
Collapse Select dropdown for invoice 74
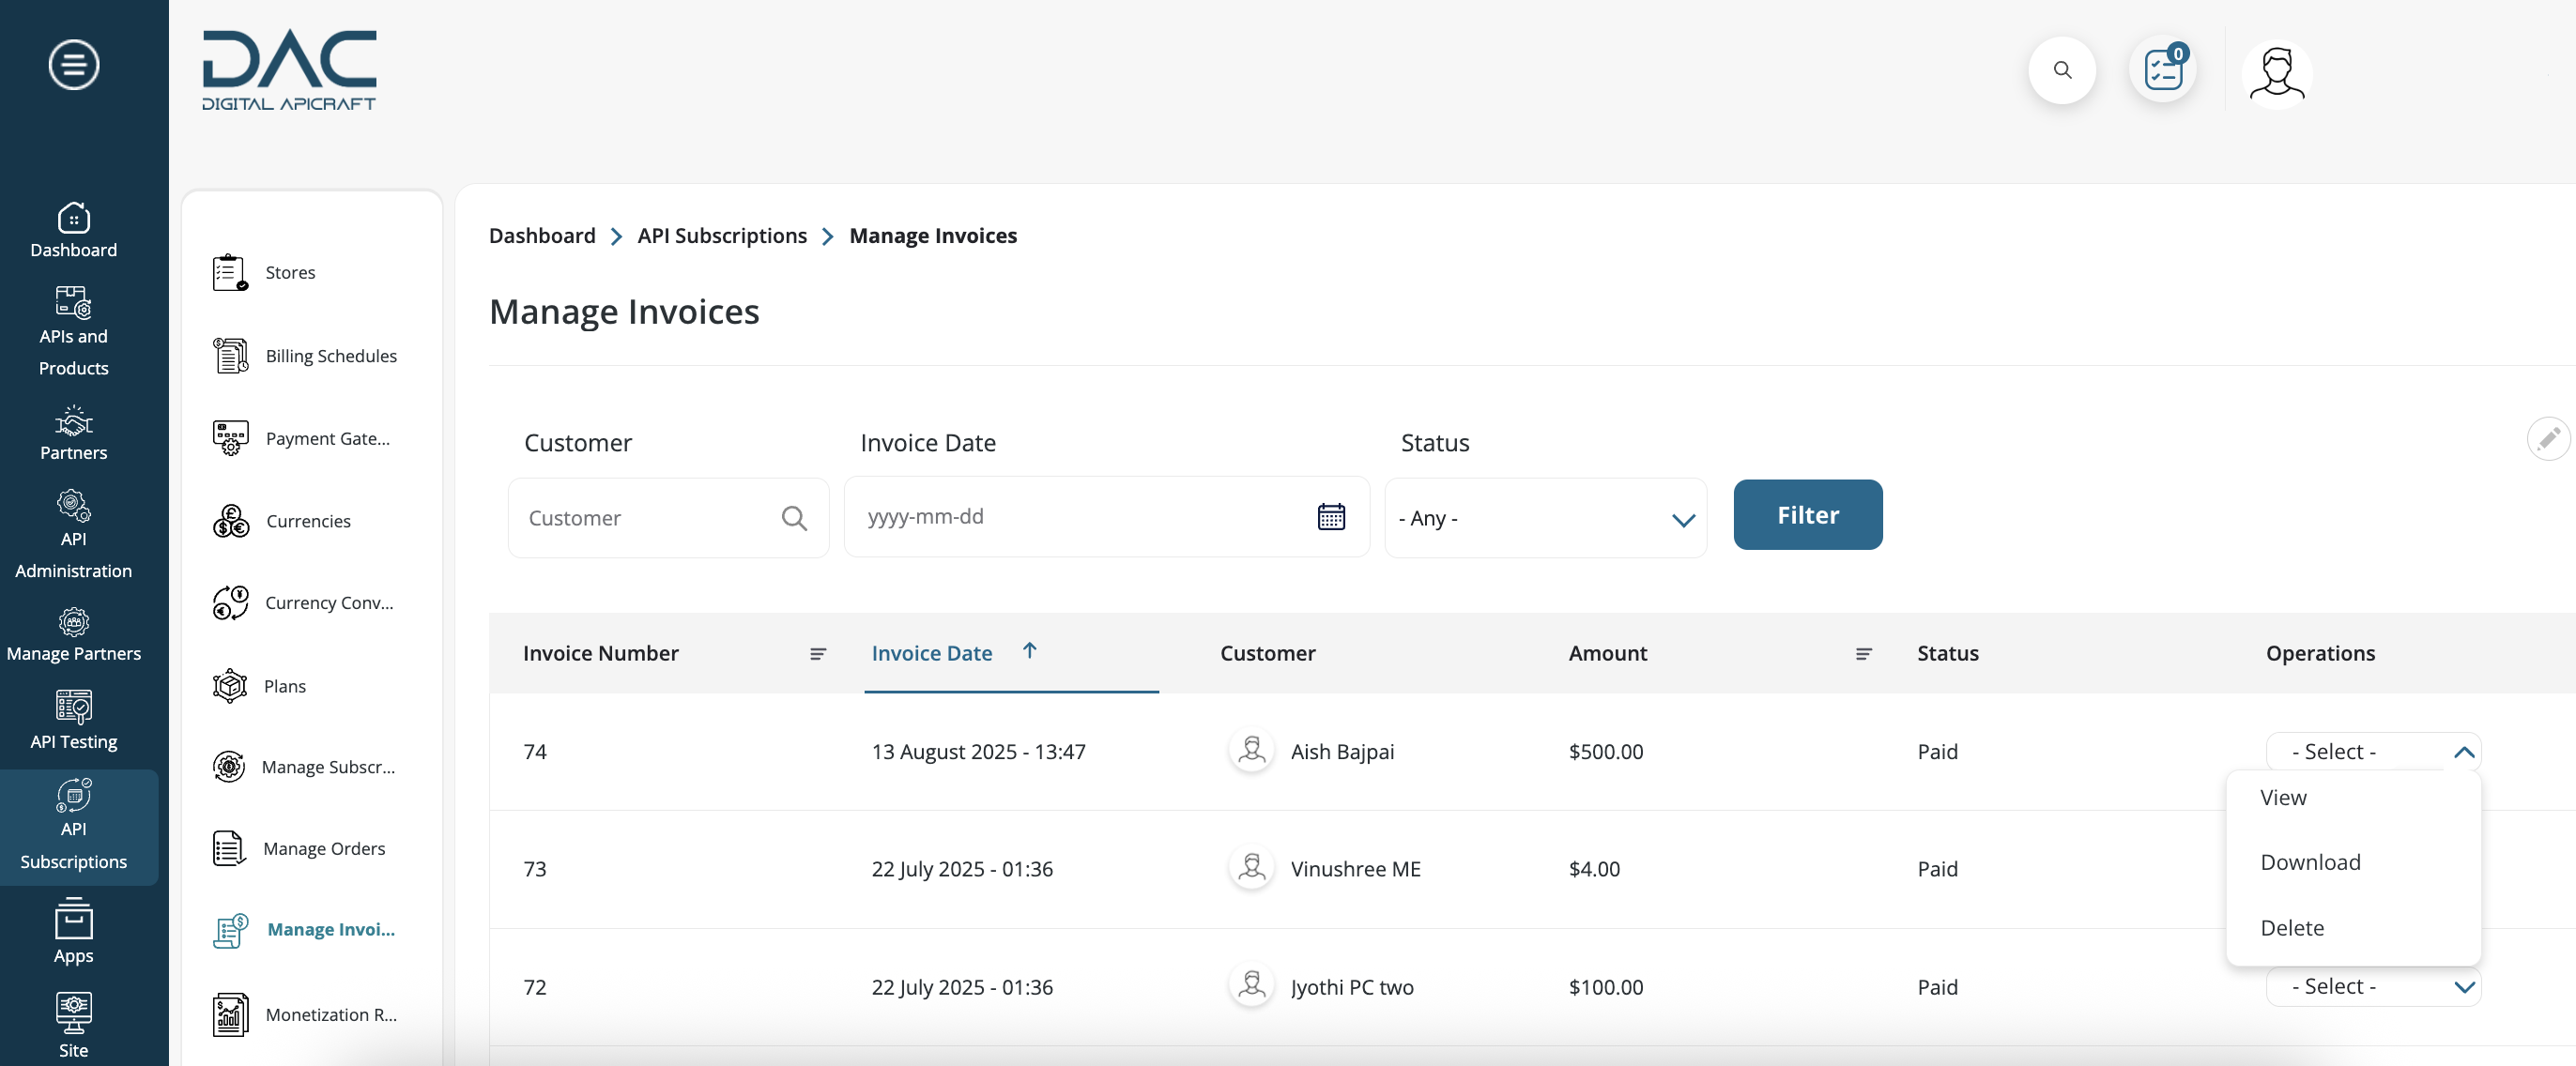[2373, 751]
